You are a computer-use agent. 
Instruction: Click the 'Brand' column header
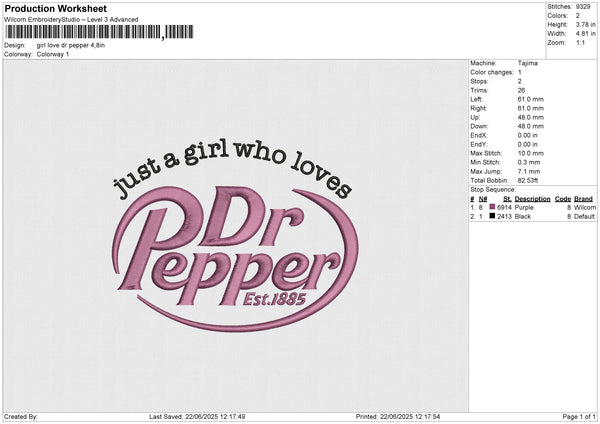pos(583,199)
